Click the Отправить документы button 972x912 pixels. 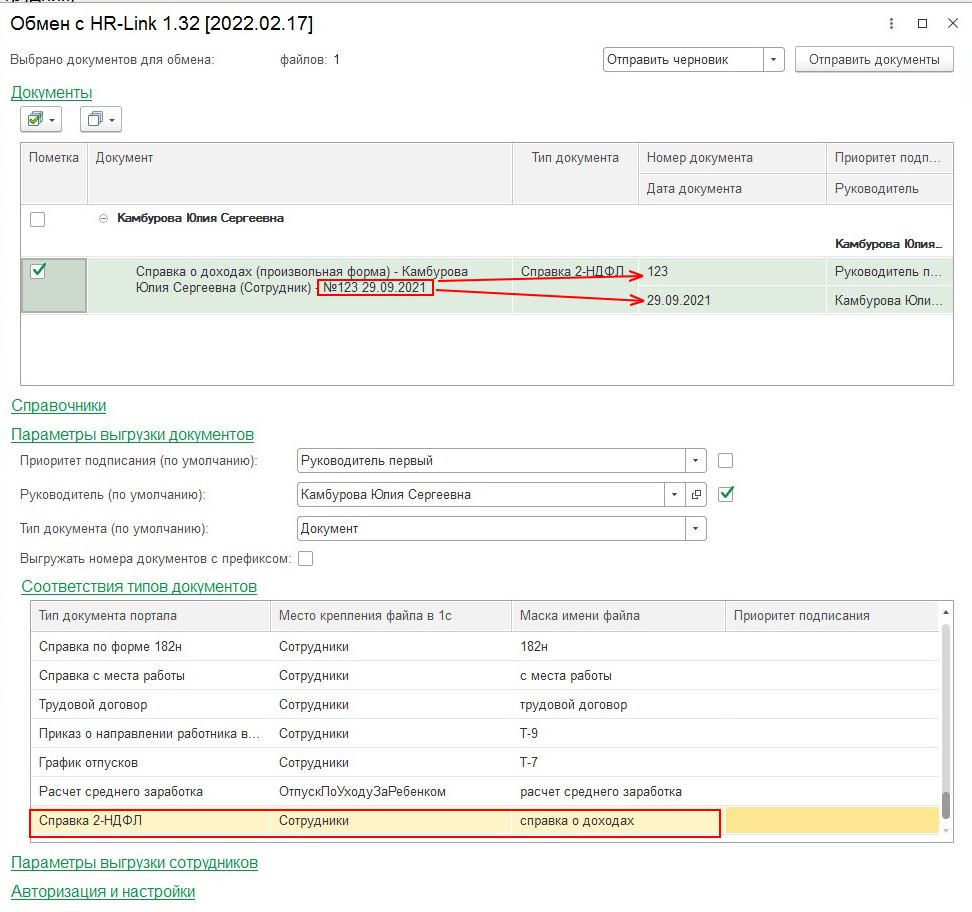pos(874,60)
